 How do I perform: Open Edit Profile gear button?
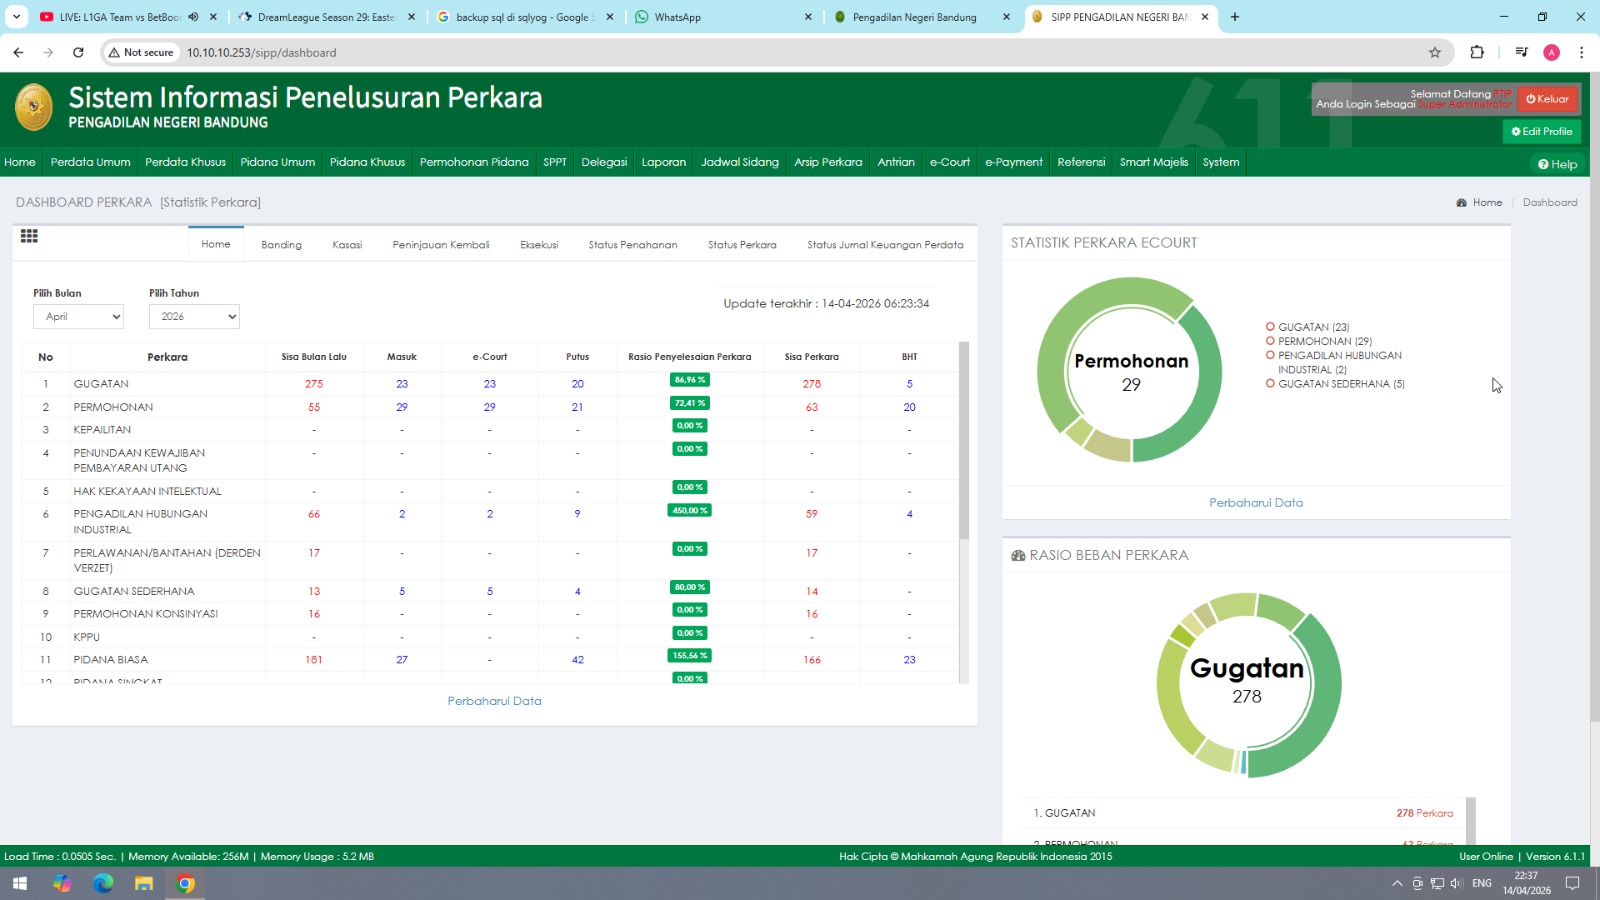[1541, 132]
